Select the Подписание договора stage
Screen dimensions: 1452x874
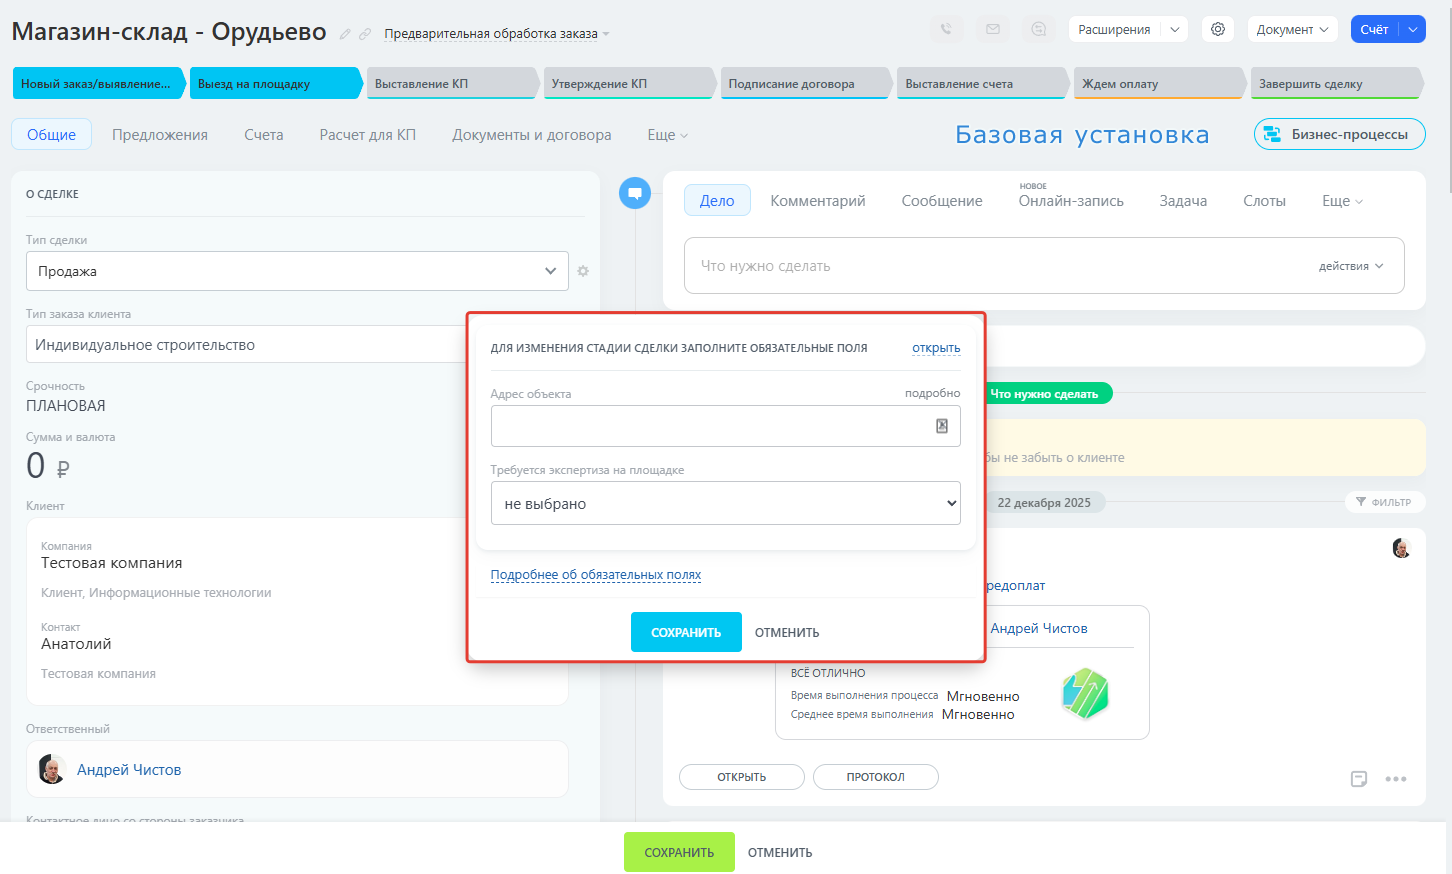pyautogui.click(x=806, y=83)
